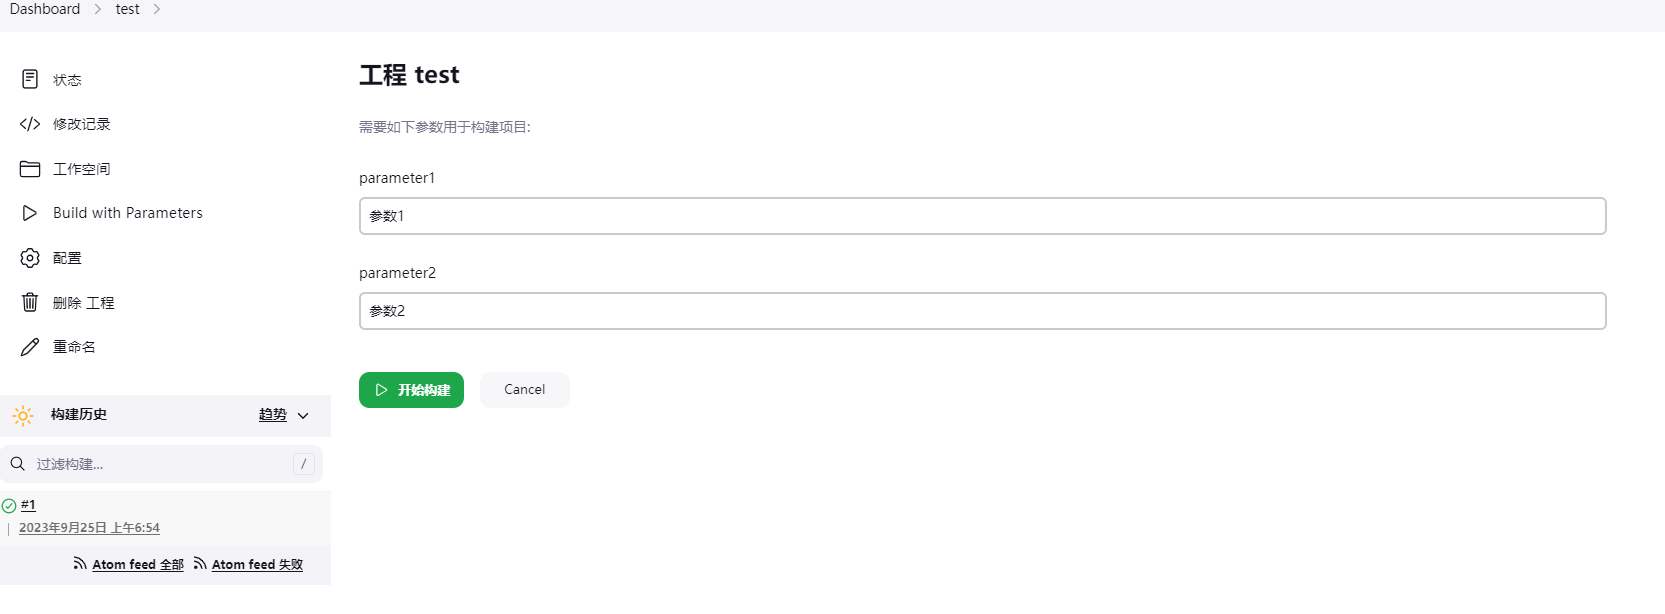Image resolution: width=1665 pixels, height=614 pixels.
Task: Click the build history sun weather icon
Action: (x=23, y=415)
